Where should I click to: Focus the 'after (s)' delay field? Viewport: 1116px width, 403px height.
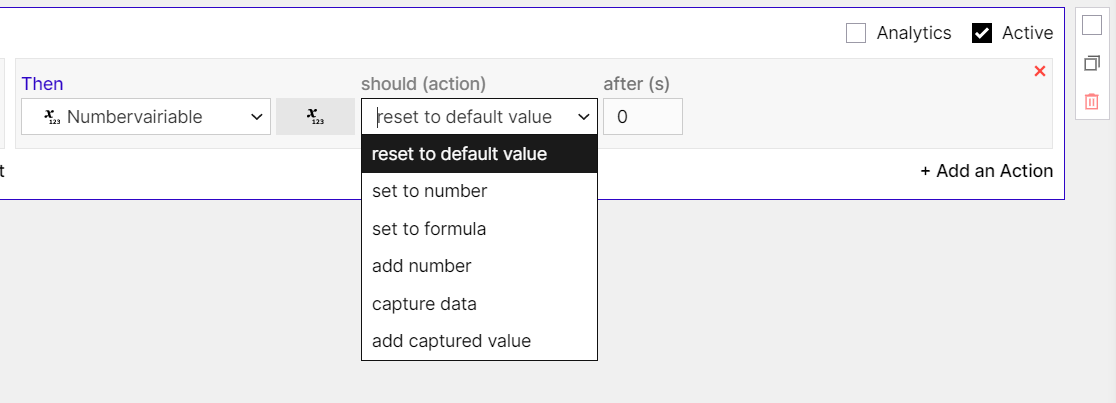point(643,117)
